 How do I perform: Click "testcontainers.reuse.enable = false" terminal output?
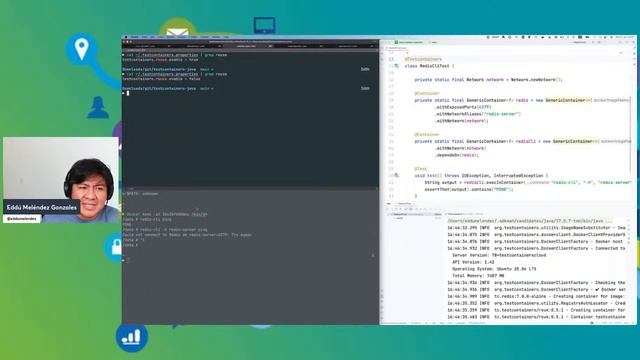(162, 78)
